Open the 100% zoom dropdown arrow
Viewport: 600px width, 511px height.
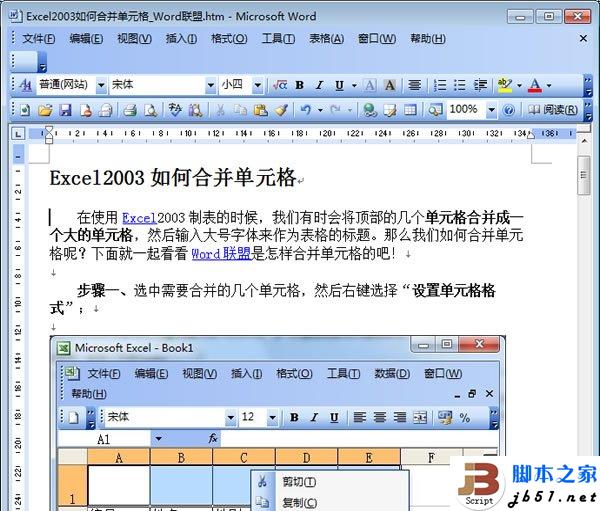pos(491,110)
